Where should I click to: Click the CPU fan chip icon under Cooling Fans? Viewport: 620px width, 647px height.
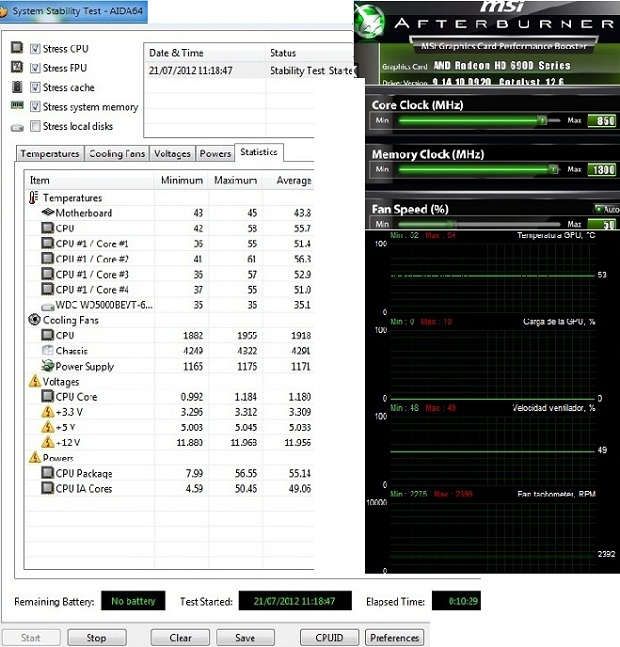click(x=48, y=335)
